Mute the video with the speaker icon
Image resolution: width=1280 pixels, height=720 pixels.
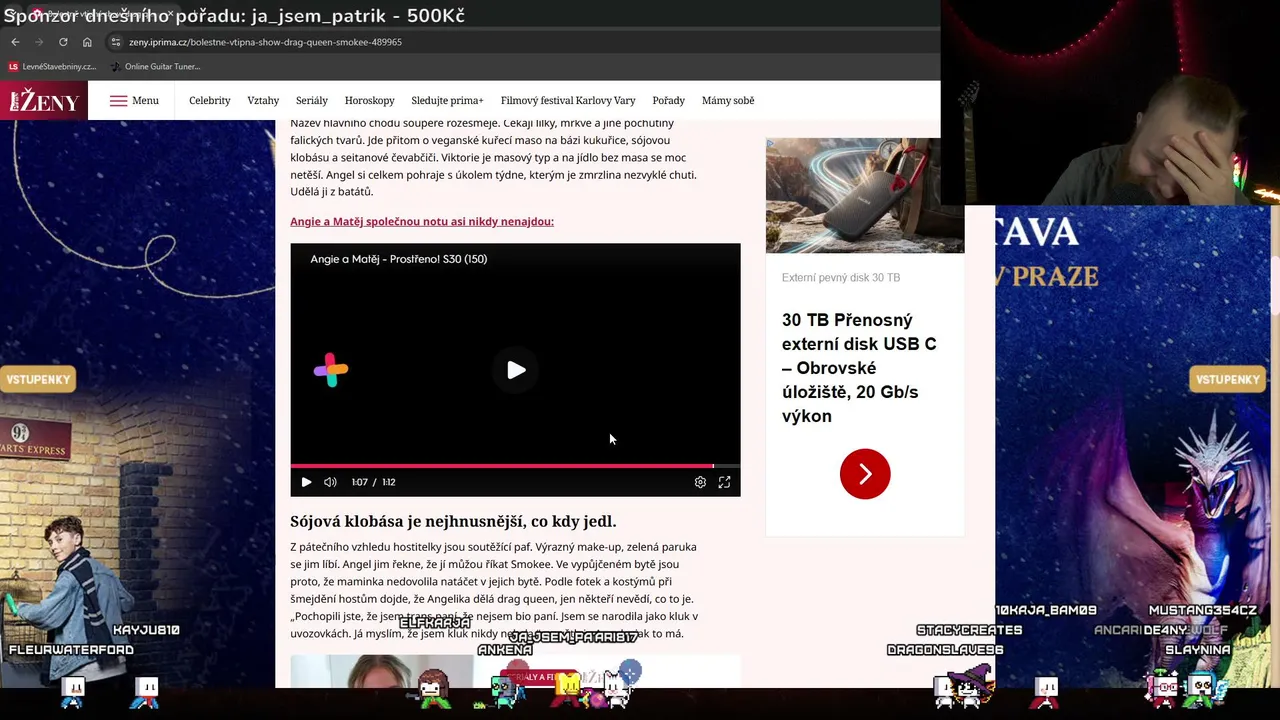click(x=330, y=482)
